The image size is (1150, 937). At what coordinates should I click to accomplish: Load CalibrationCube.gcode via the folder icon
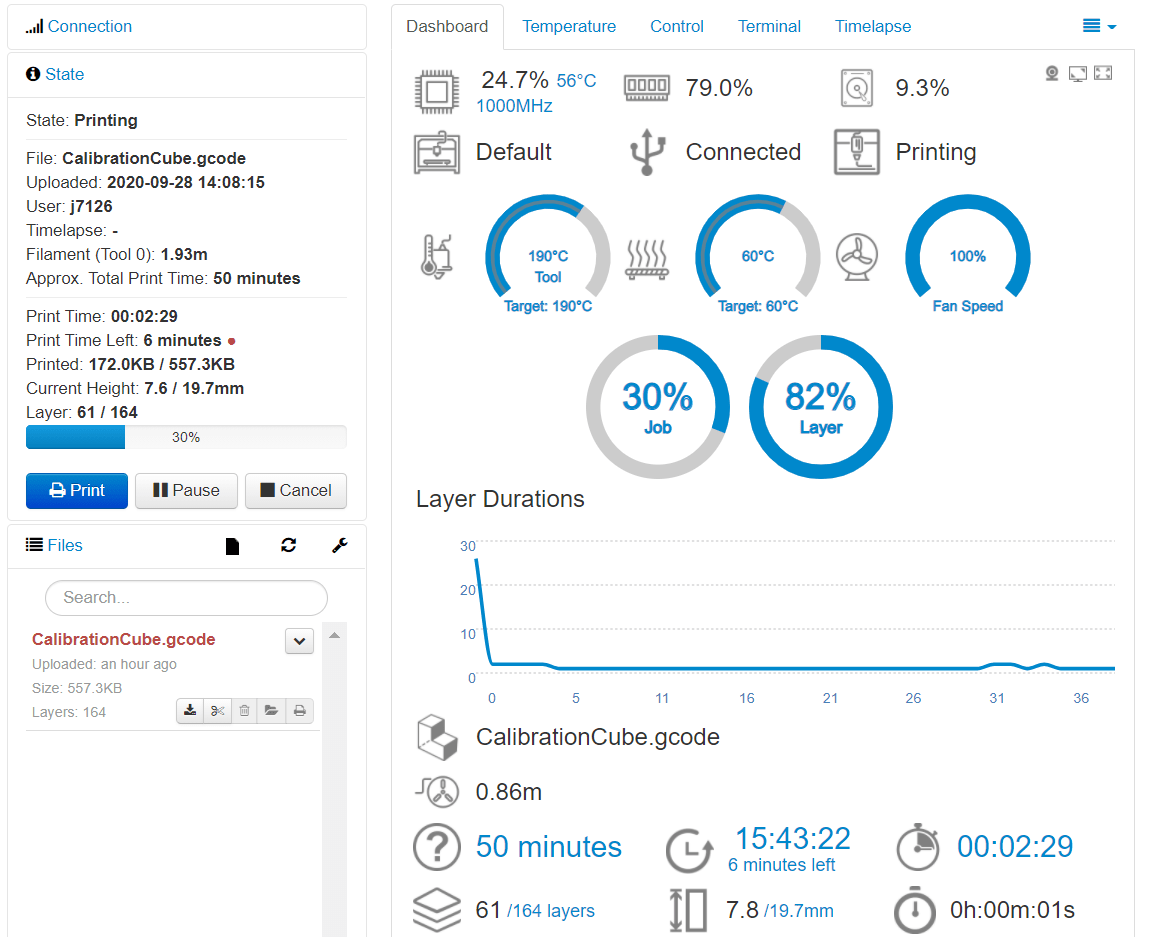coord(271,710)
